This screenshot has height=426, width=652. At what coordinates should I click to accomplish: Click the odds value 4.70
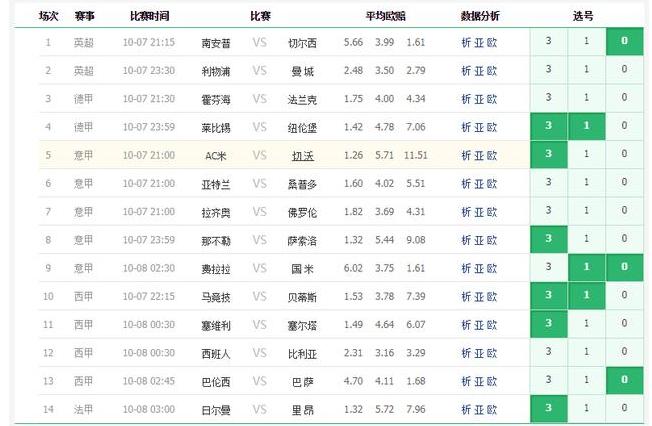[353, 382]
